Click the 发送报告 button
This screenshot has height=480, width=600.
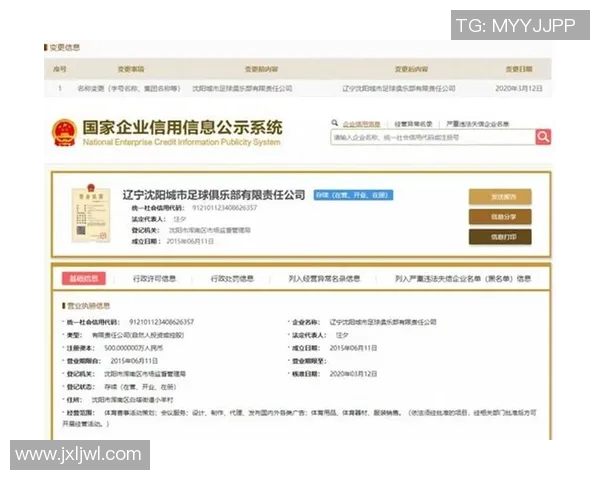coord(500,197)
